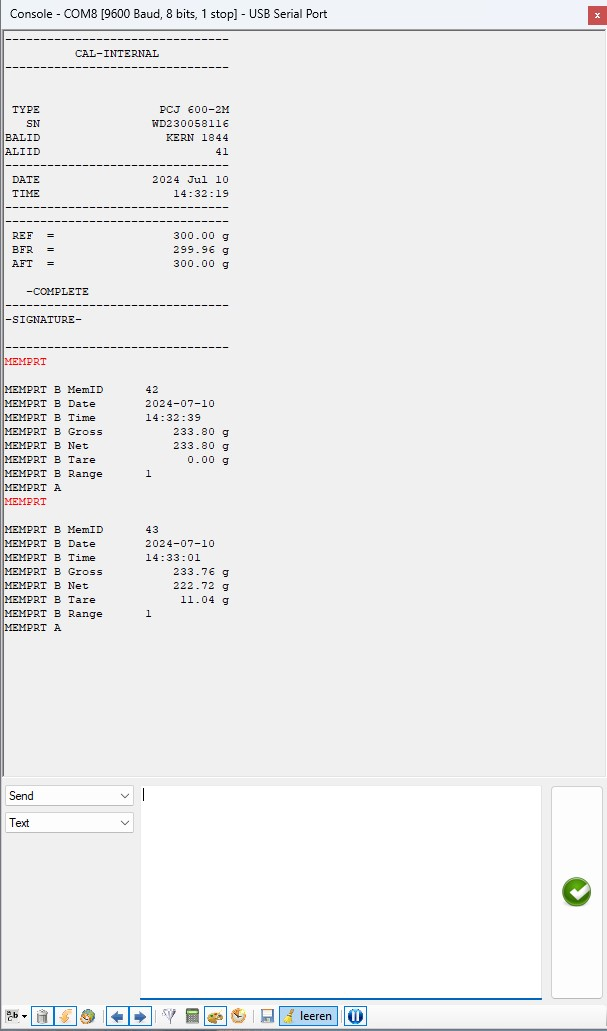Click the floppy disk save icon
The image size is (607, 1031).
click(267, 1016)
